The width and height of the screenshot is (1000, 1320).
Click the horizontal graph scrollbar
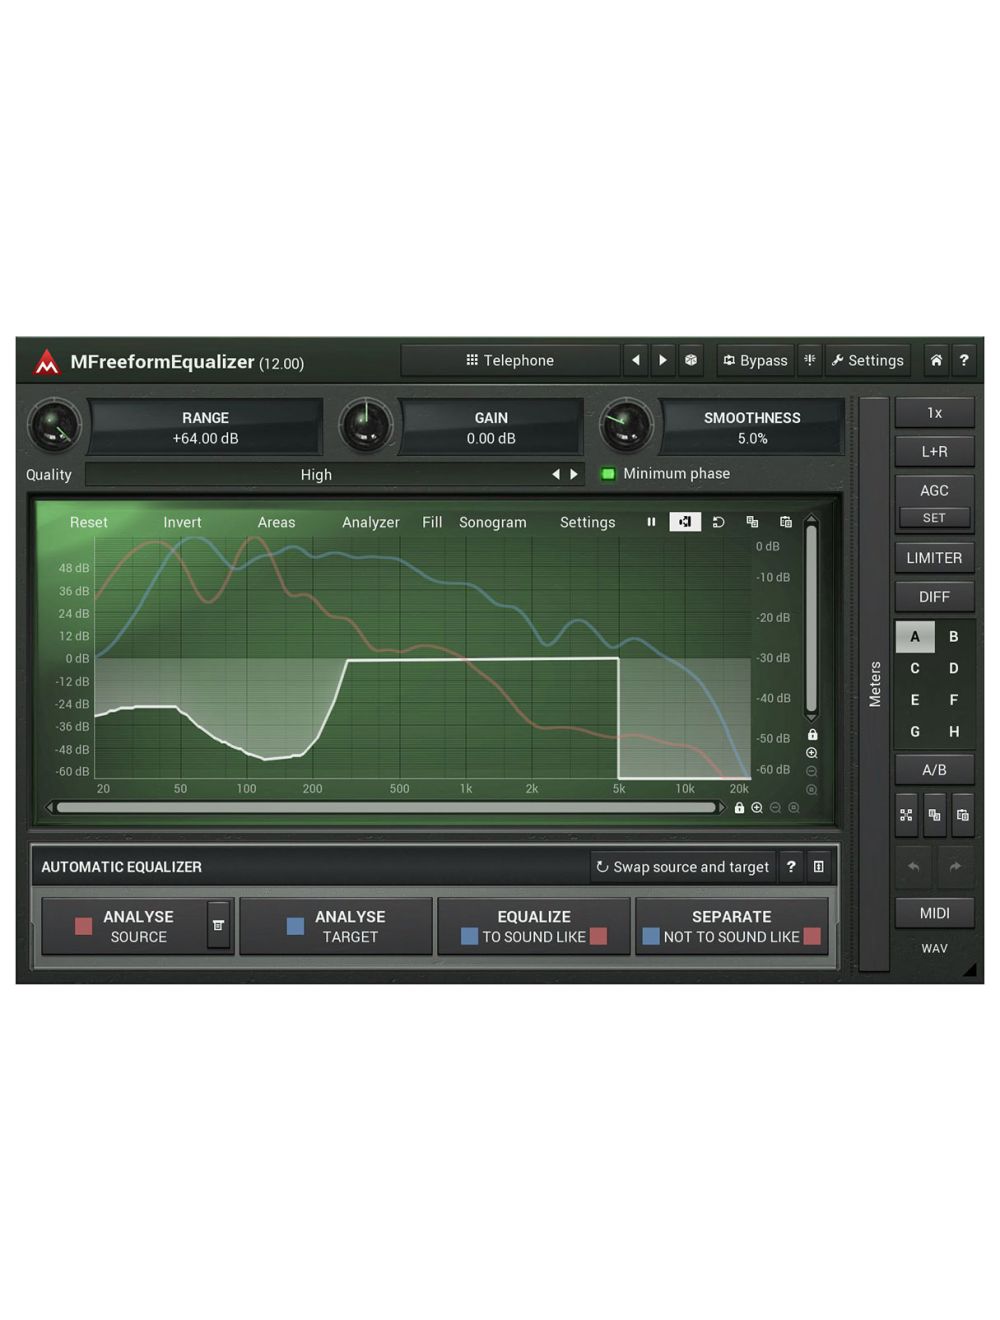click(x=385, y=807)
